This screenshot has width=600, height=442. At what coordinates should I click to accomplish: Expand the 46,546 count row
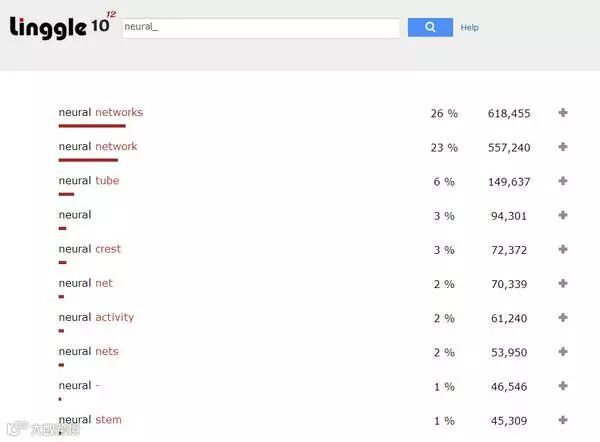click(563, 386)
